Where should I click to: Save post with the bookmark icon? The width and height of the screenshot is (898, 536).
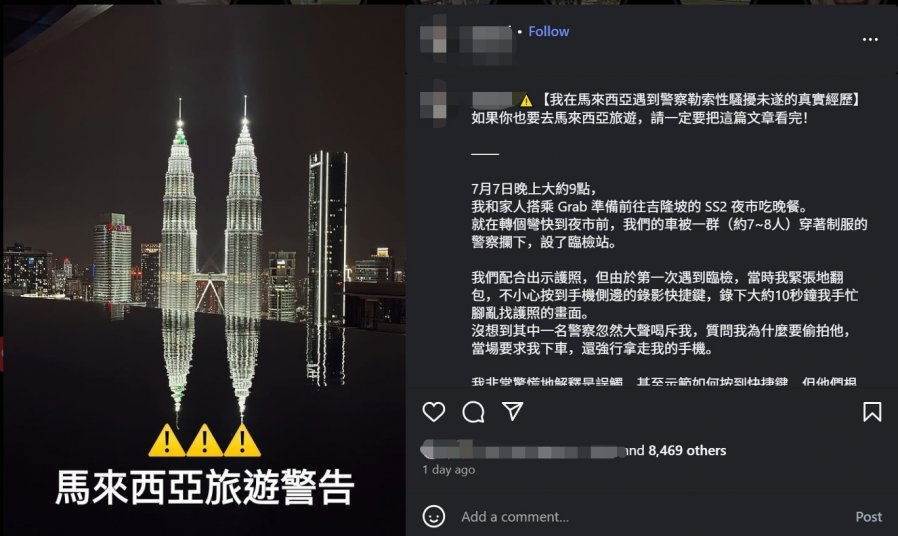[872, 412]
